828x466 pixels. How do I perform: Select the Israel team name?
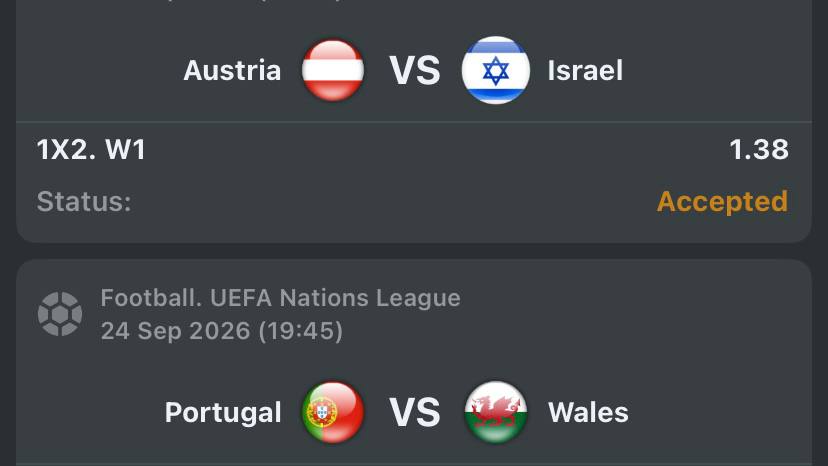585,70
